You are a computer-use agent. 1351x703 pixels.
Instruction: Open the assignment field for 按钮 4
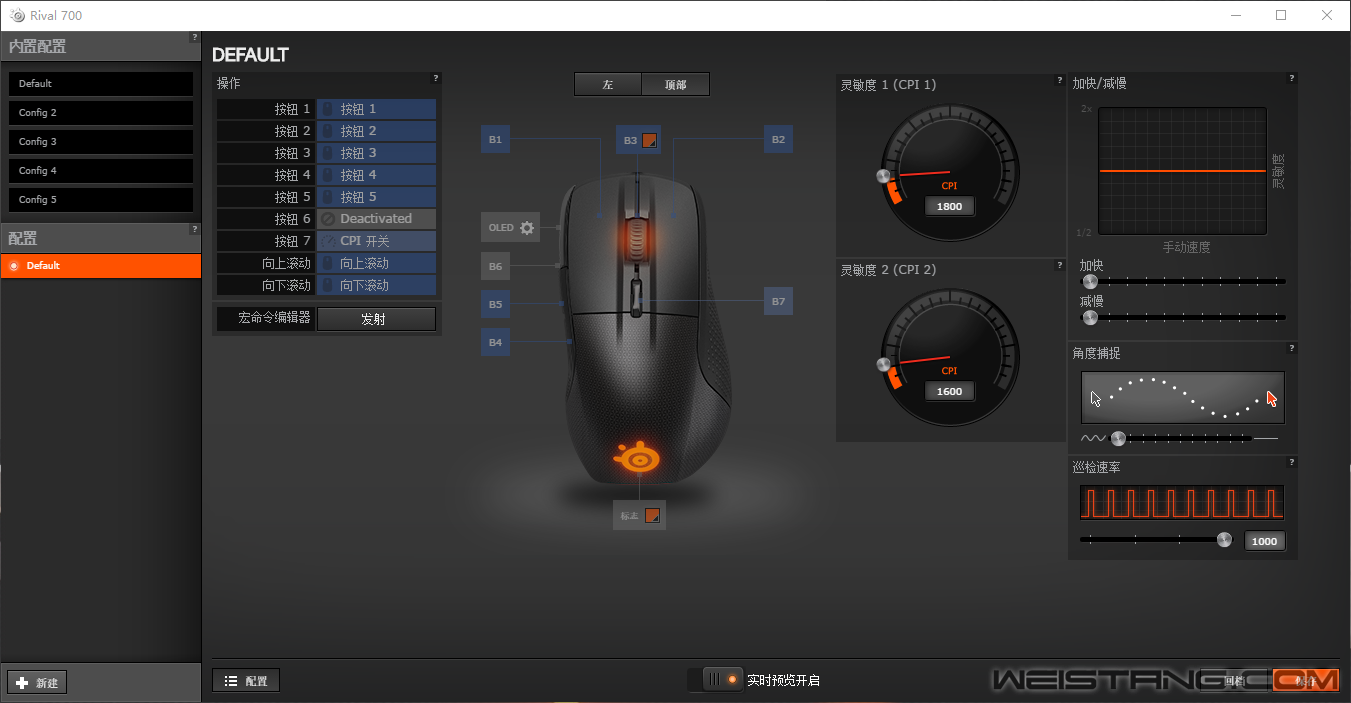pos(376,175)
